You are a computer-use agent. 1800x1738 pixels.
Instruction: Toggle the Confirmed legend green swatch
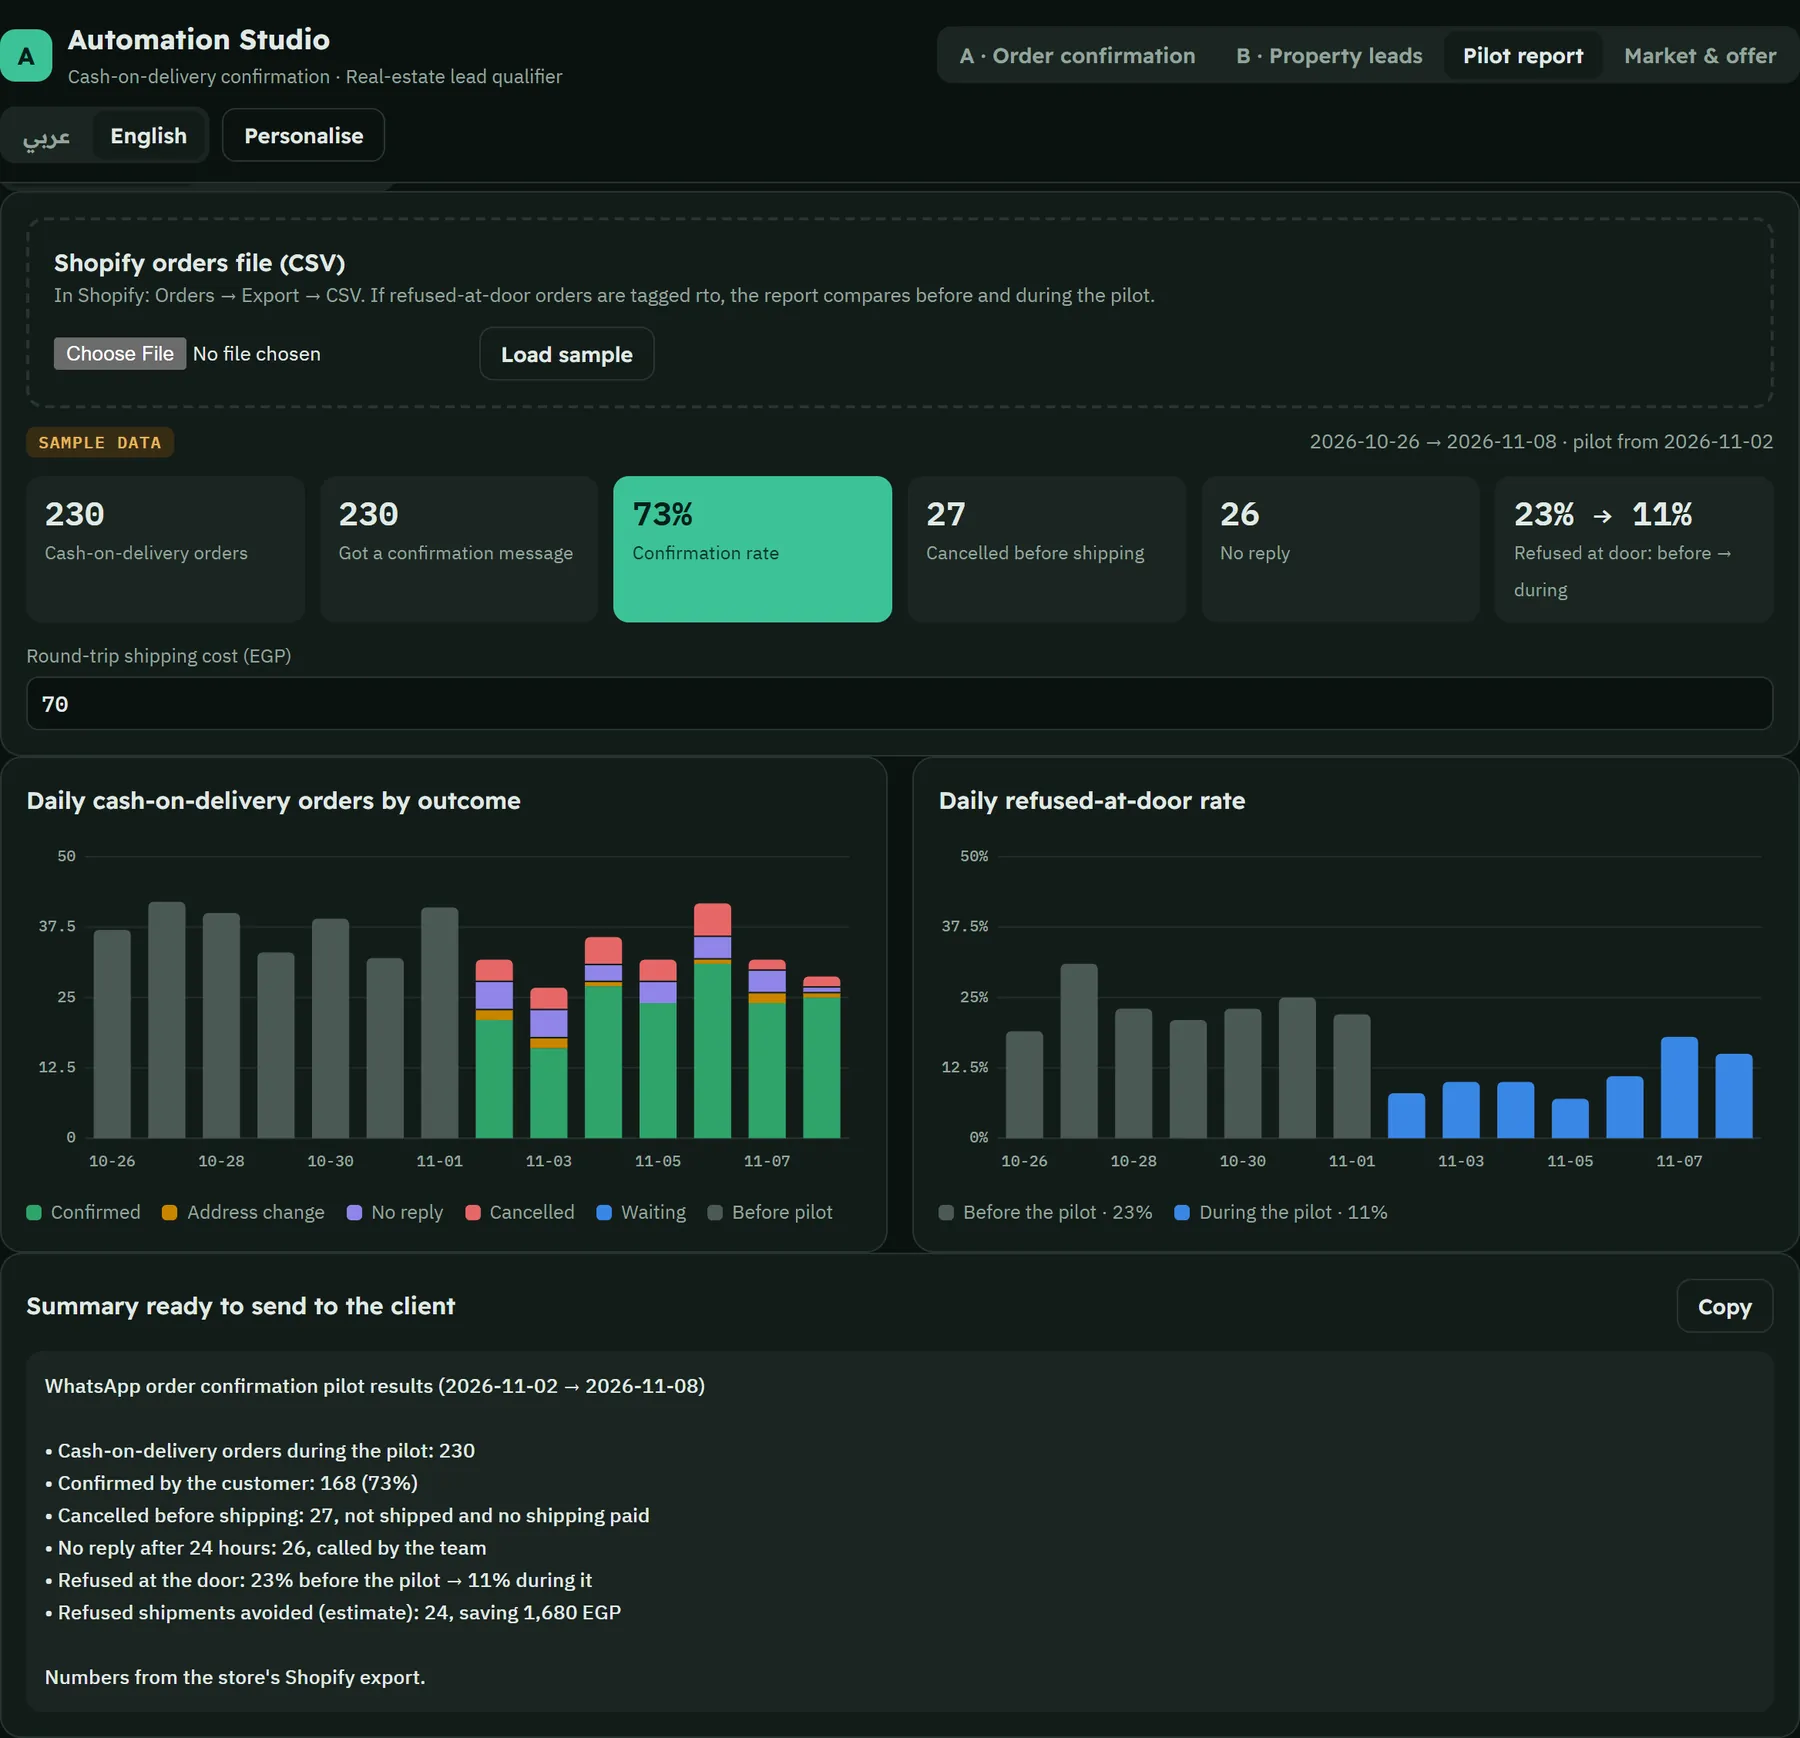(34, 1213)
